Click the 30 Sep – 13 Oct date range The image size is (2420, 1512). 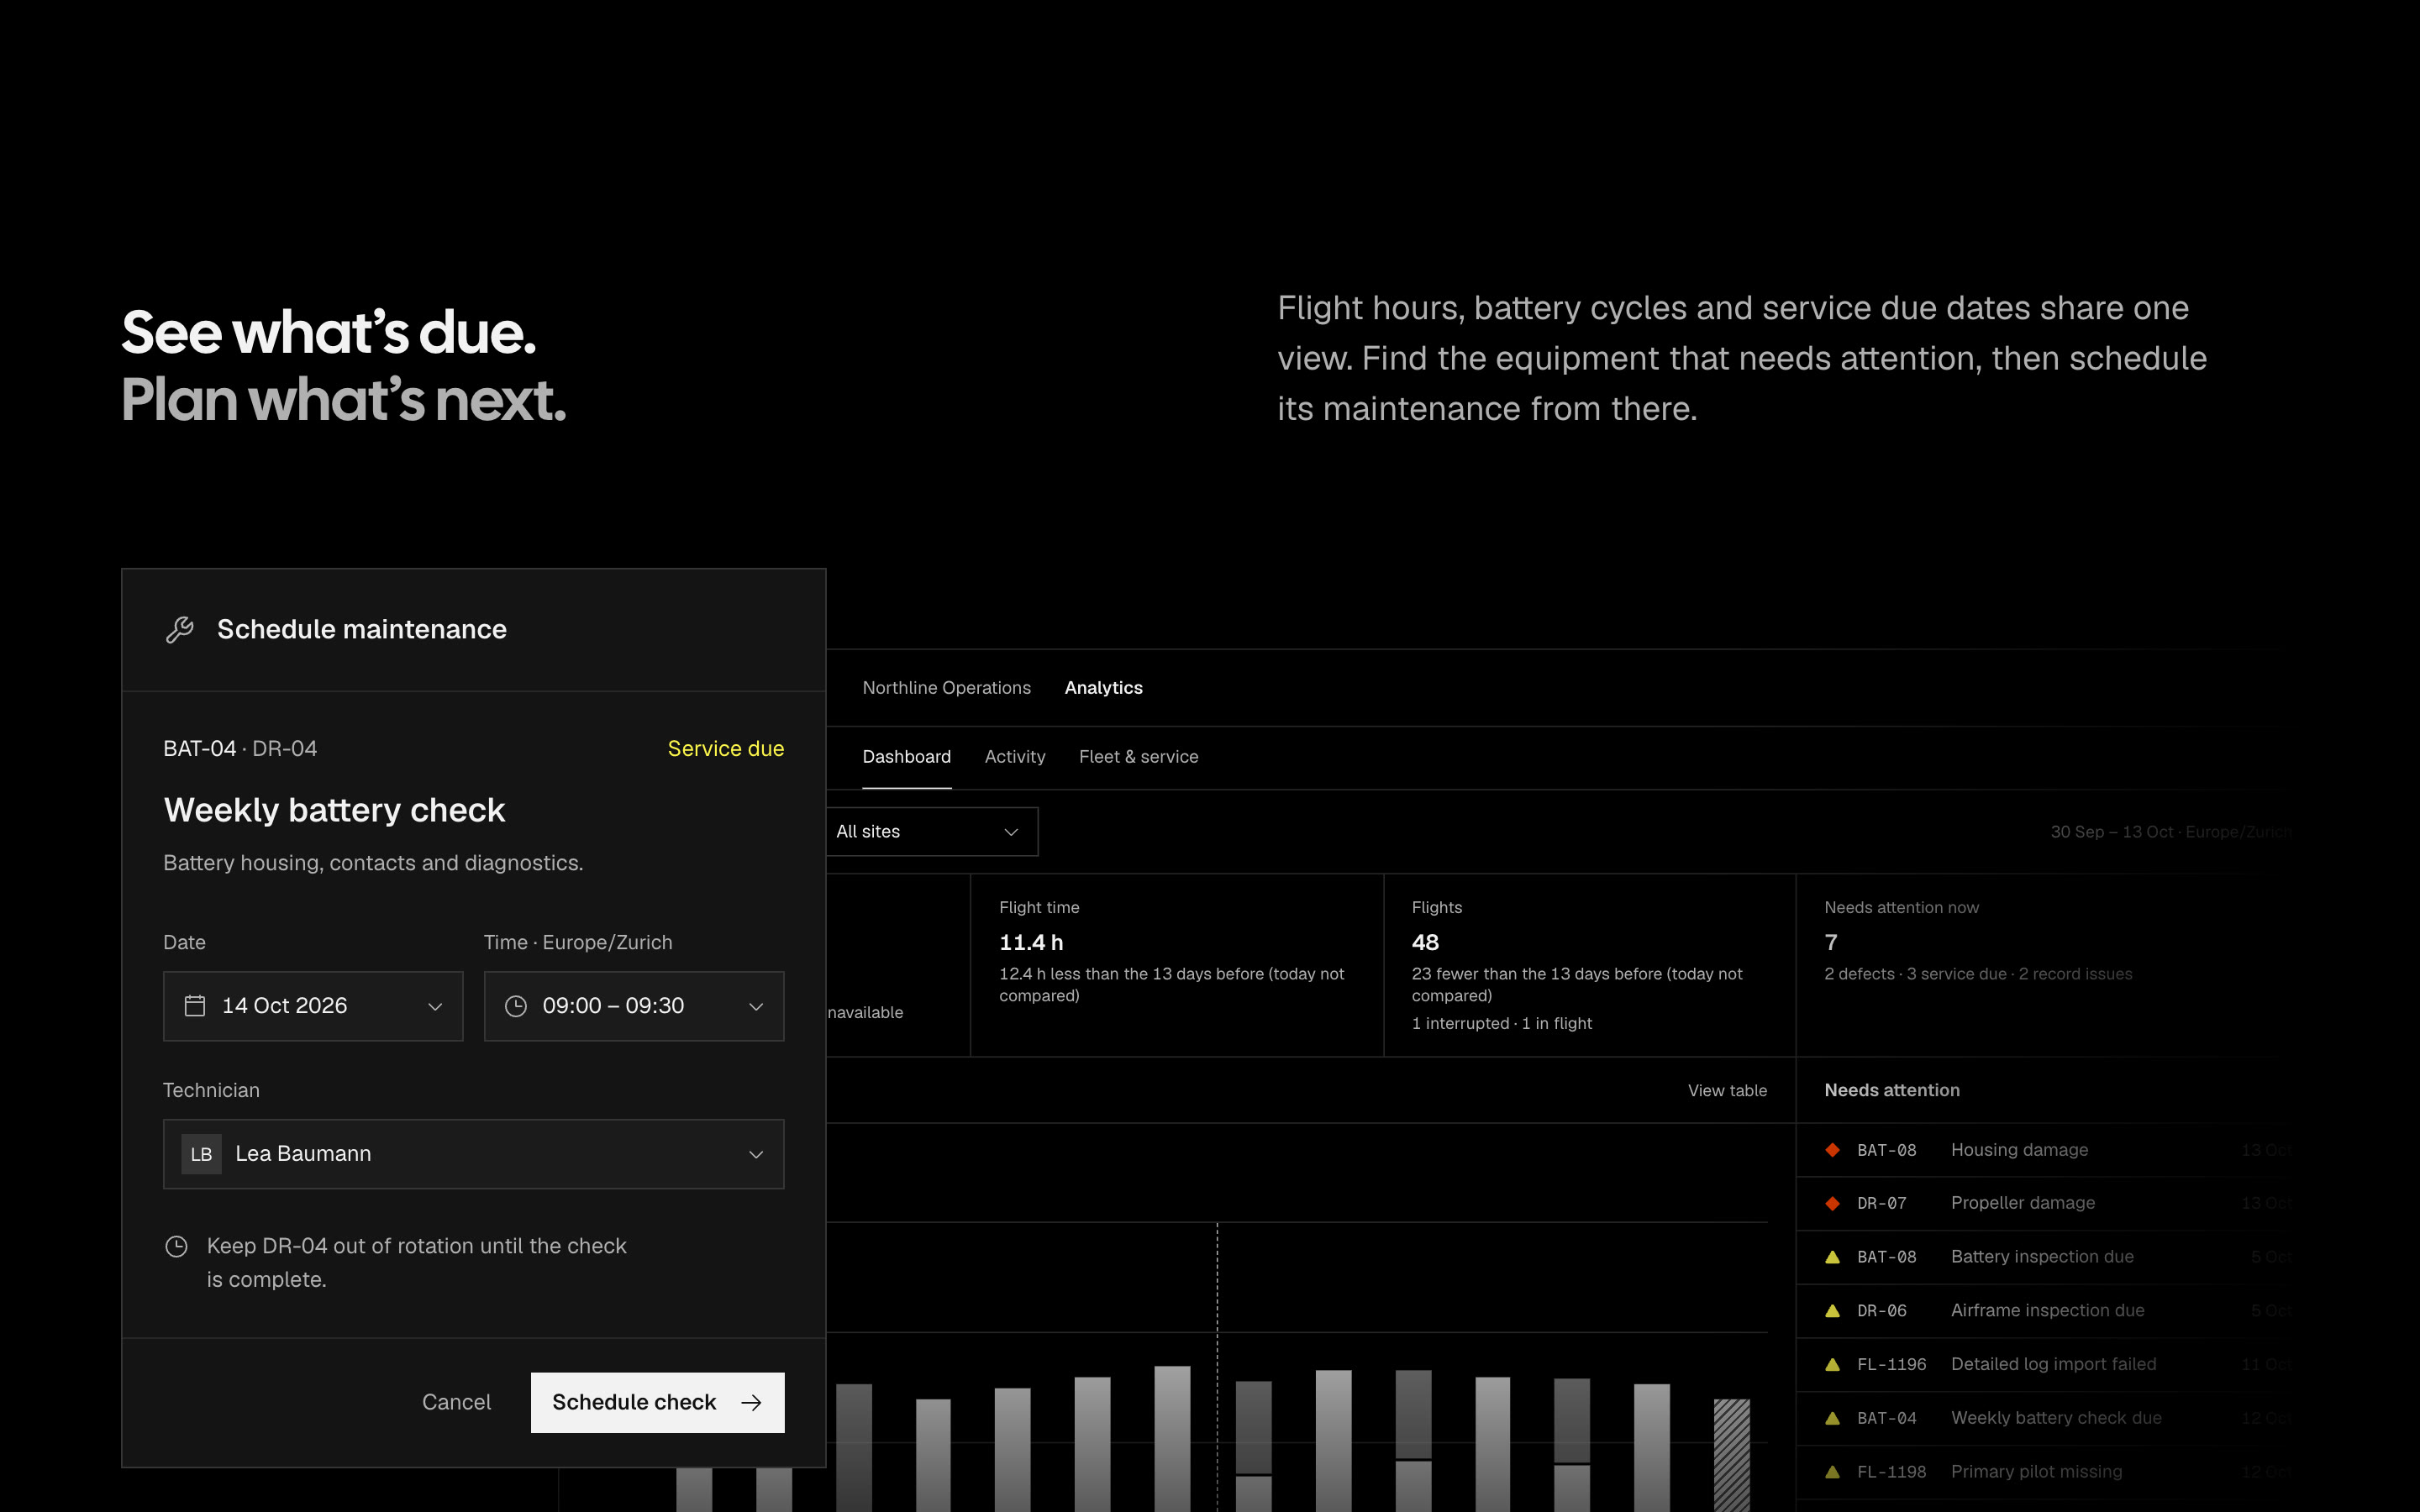click(x=2171, y=832)
